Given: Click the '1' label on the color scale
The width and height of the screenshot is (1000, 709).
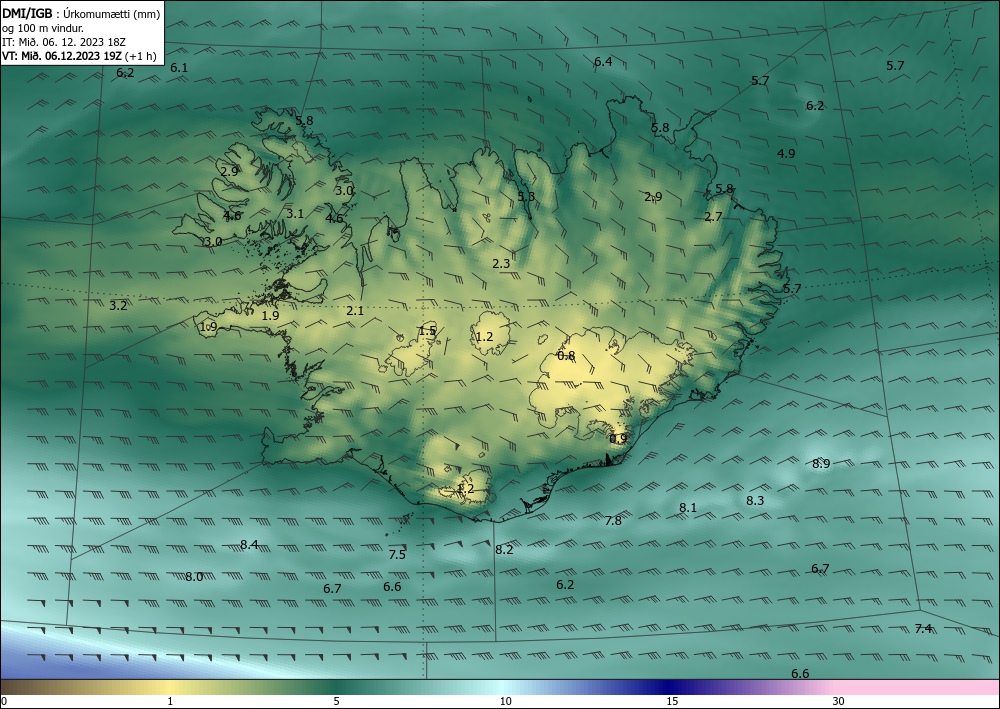Looking at the screenshot, I should [x=170, y=702].
